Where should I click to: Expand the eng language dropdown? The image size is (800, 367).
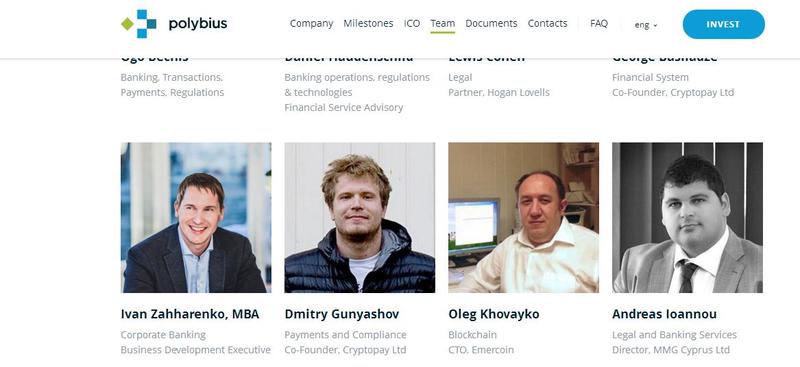click(x=646, y=25)
